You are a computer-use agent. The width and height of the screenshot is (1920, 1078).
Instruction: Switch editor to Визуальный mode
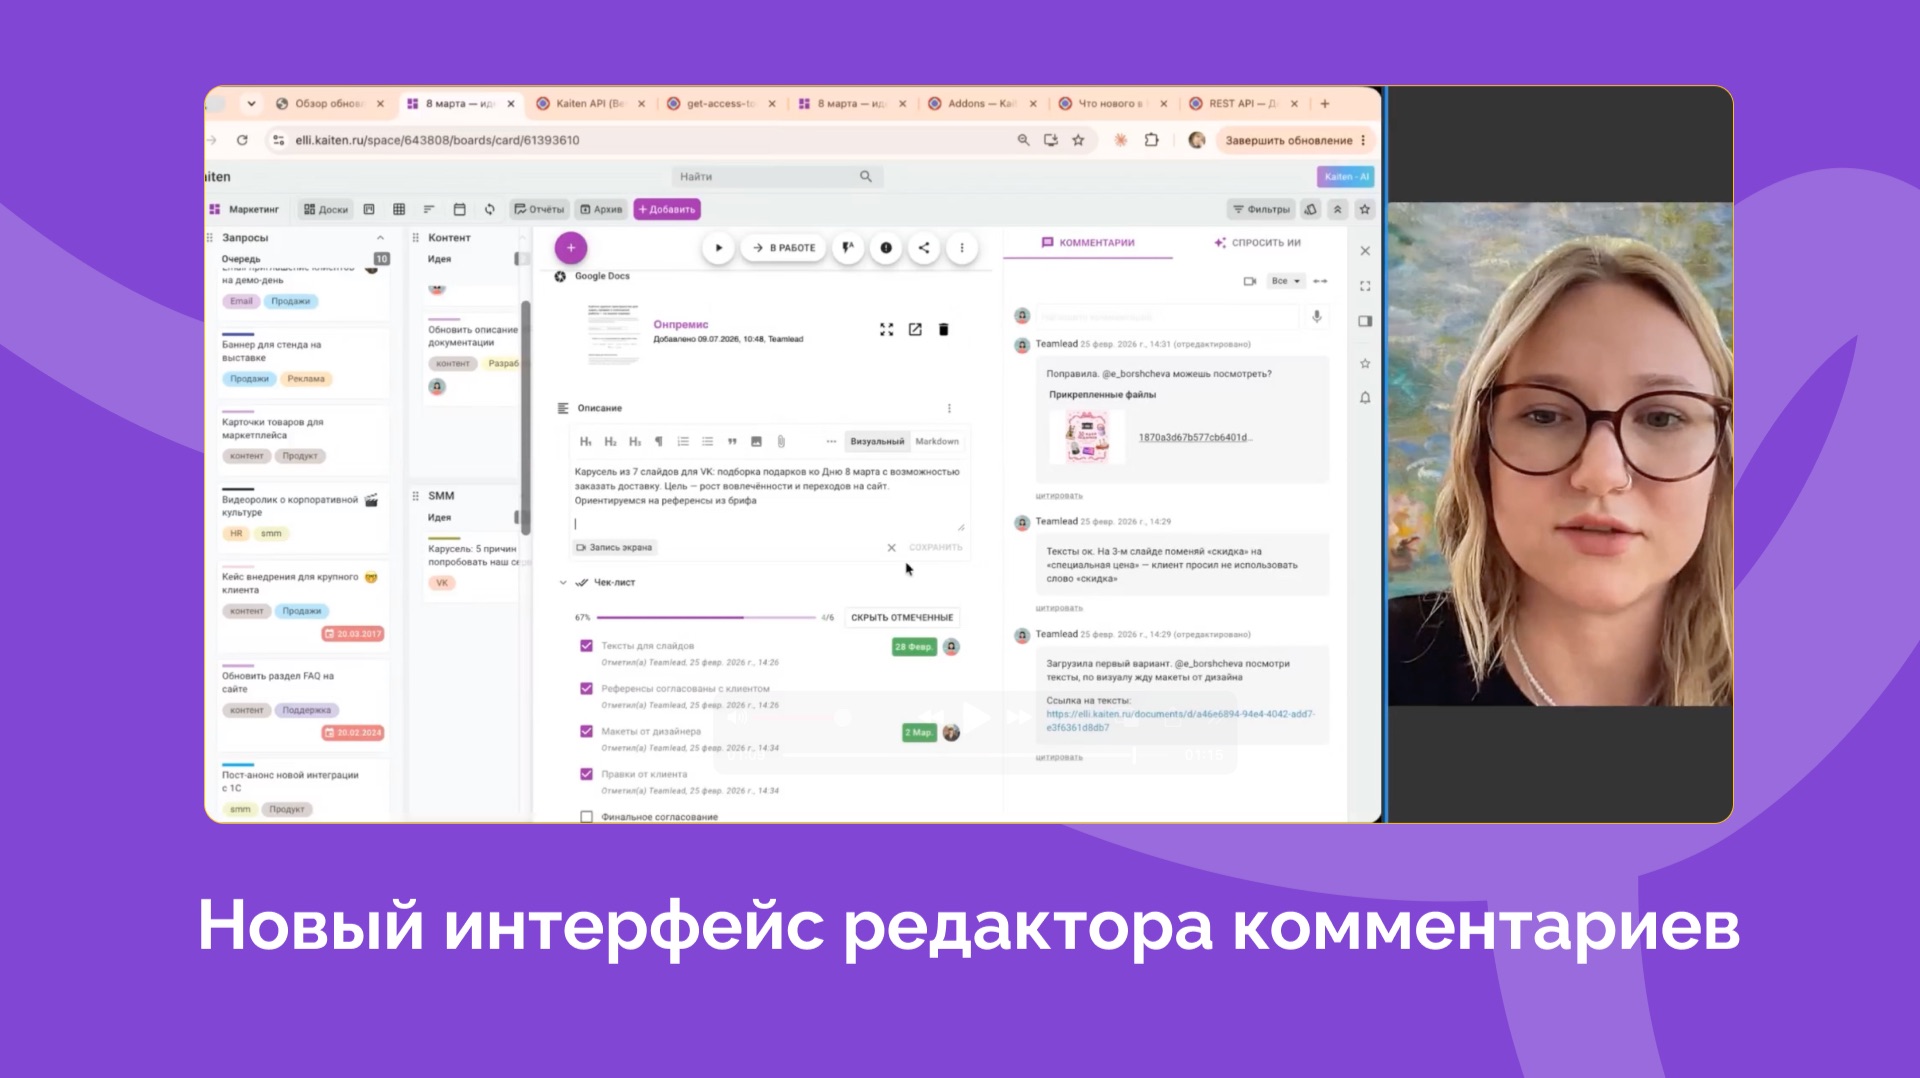[x=877, y=441]
